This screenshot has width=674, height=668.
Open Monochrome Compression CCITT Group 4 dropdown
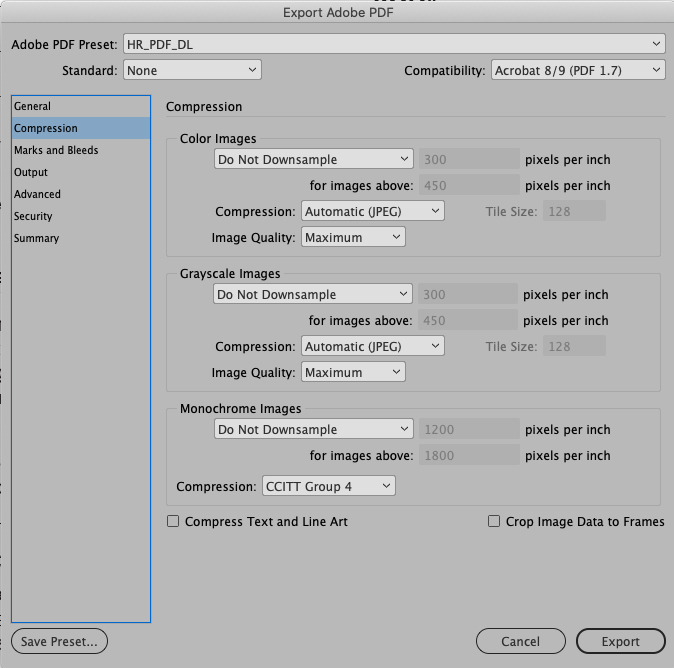click(329, 486)
